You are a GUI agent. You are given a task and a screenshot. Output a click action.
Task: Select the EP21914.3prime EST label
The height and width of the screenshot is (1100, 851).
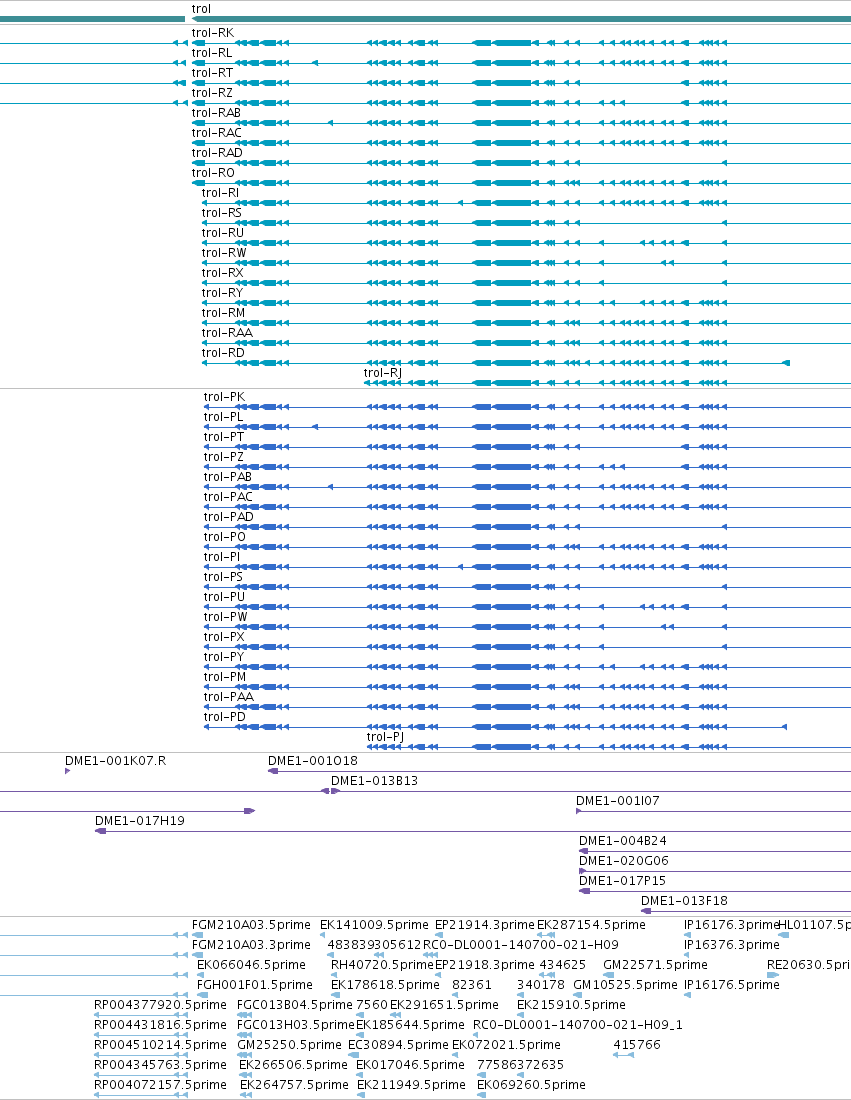(485, 925)
